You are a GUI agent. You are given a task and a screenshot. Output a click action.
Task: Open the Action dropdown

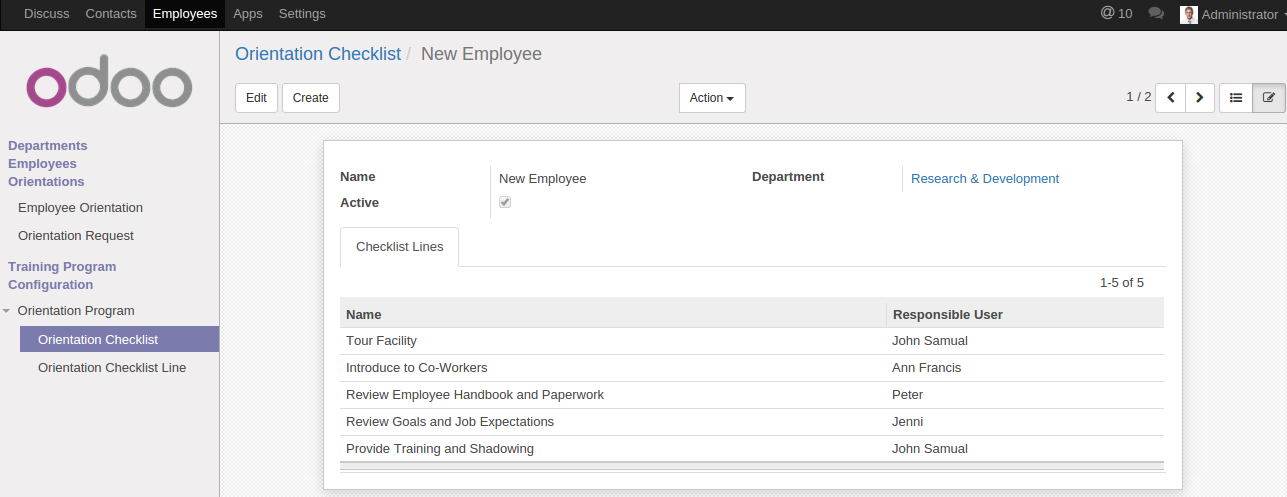(712, 98)
